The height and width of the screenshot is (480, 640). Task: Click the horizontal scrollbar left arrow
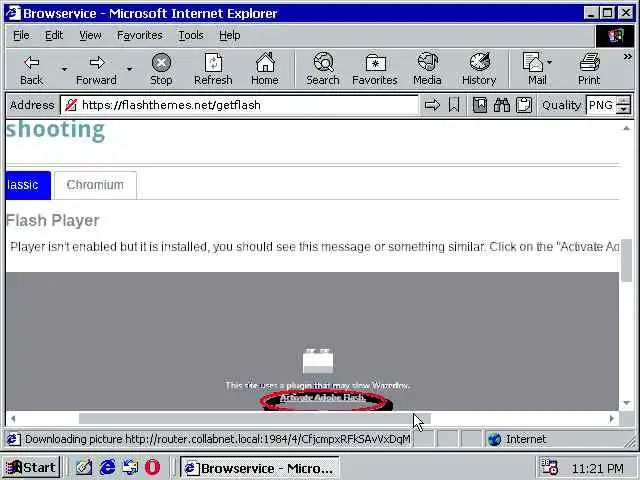[13, 418]
